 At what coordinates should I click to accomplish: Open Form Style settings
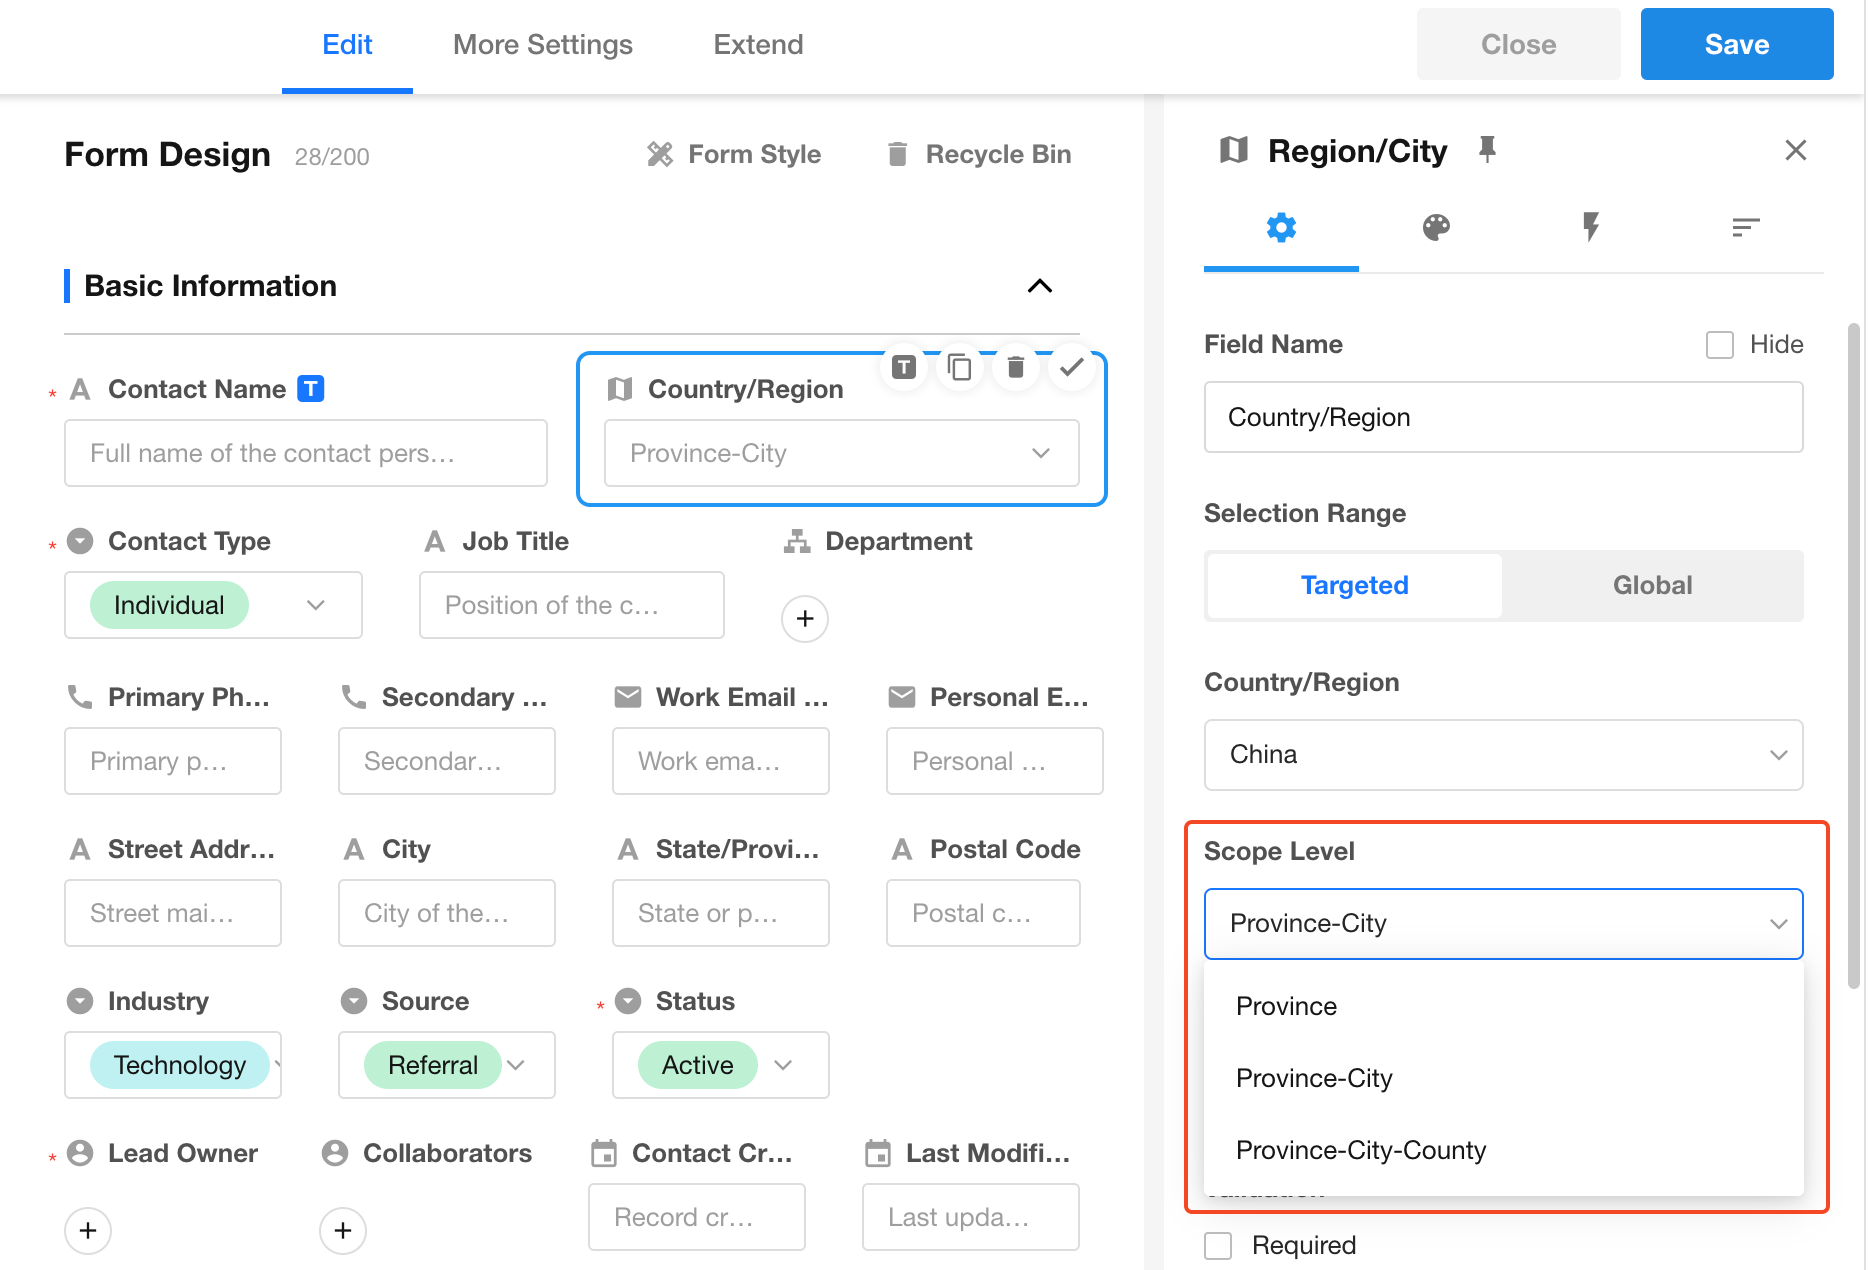pyautogui.click(x=734, y=154)
